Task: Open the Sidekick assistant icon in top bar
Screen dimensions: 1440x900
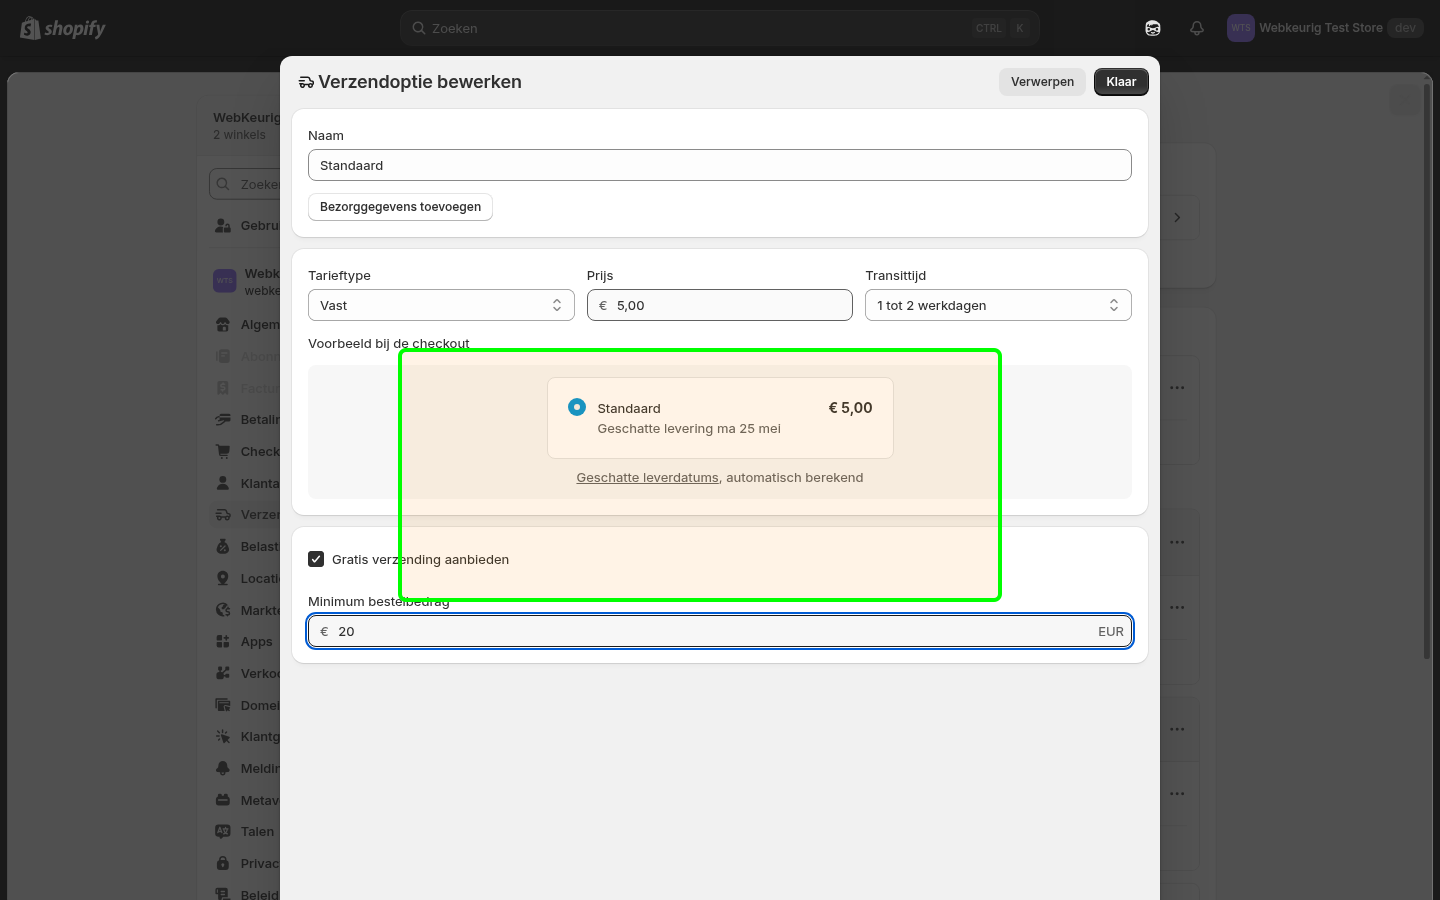Action: [1153, 28]
